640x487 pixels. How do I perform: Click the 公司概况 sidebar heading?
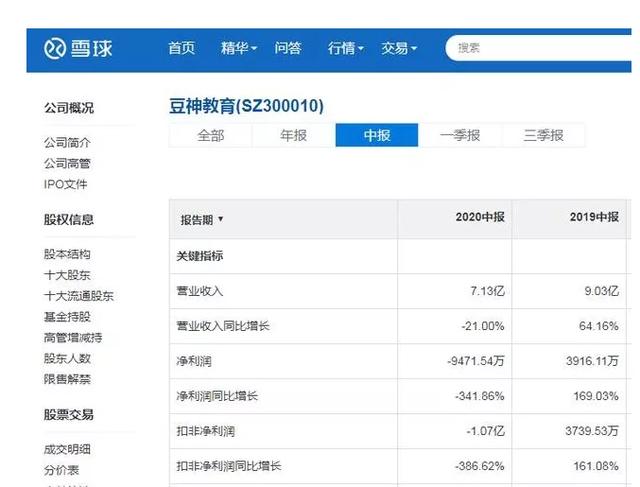coord(69,108)
